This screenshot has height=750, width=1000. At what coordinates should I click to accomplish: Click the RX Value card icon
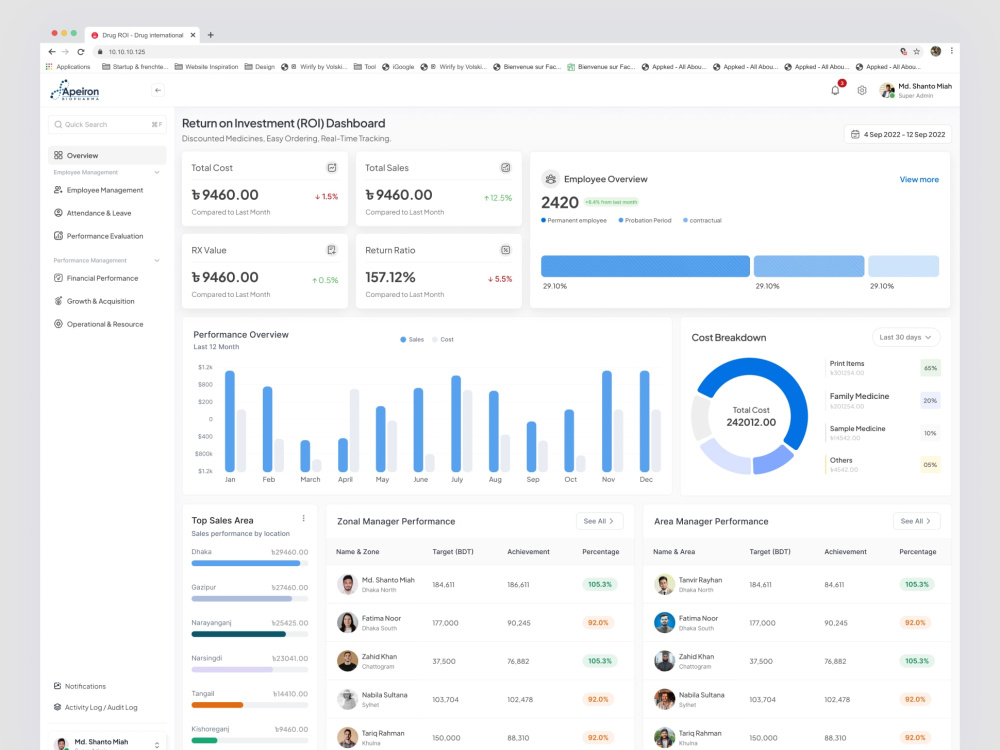[332, 250]
